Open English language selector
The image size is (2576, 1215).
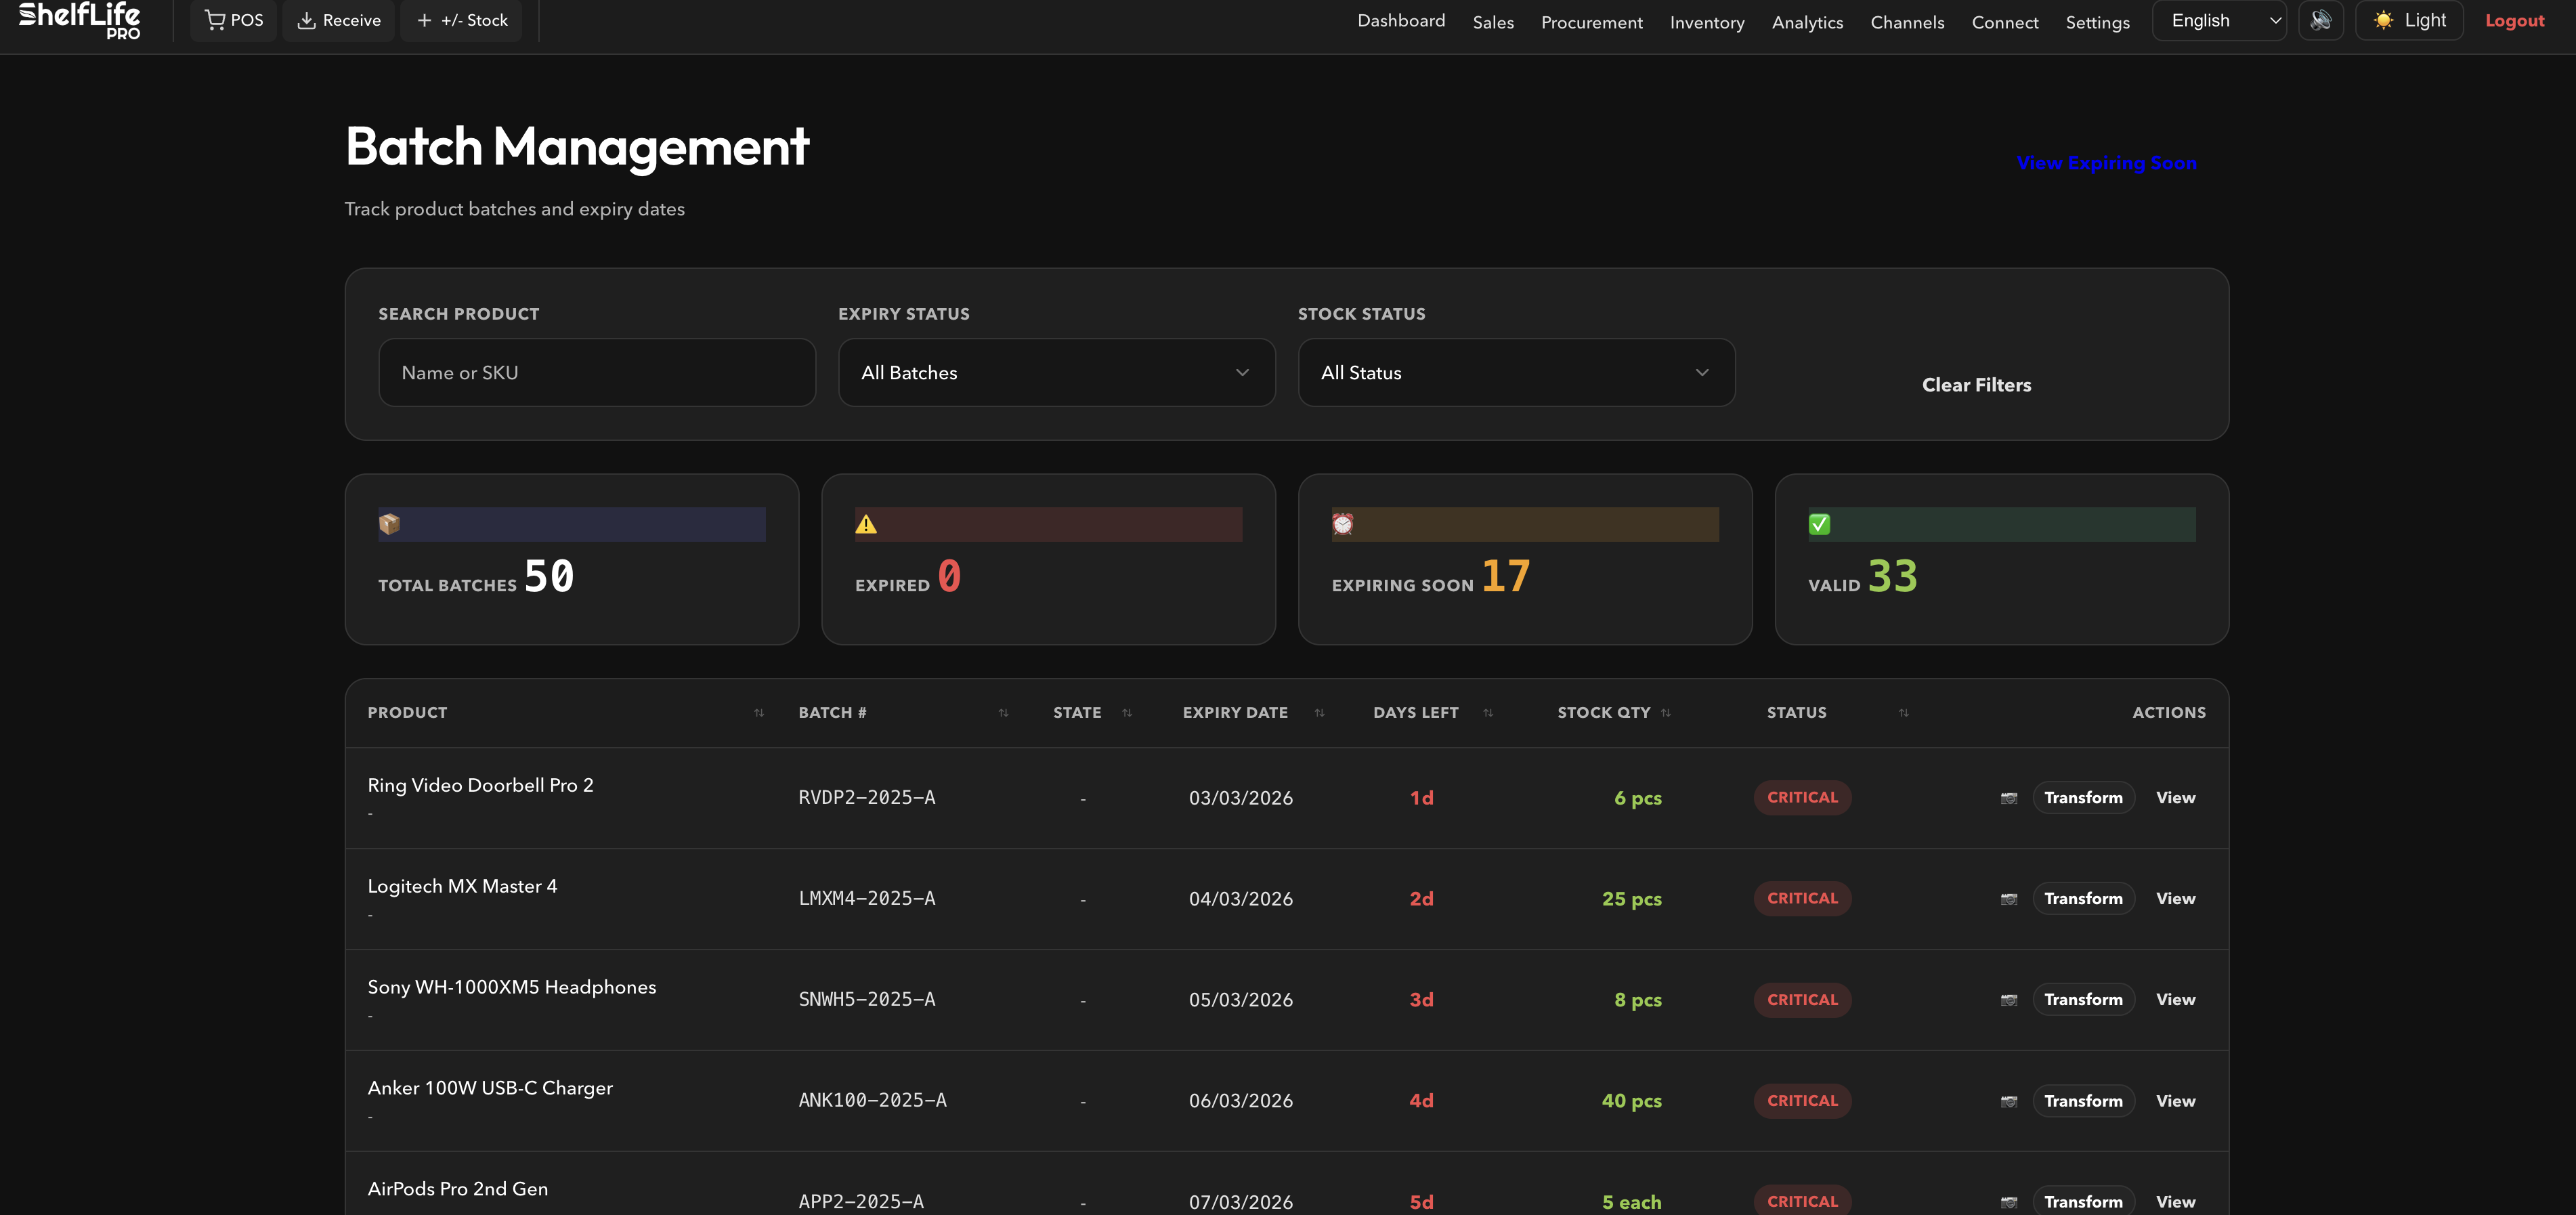(2218, 21)
